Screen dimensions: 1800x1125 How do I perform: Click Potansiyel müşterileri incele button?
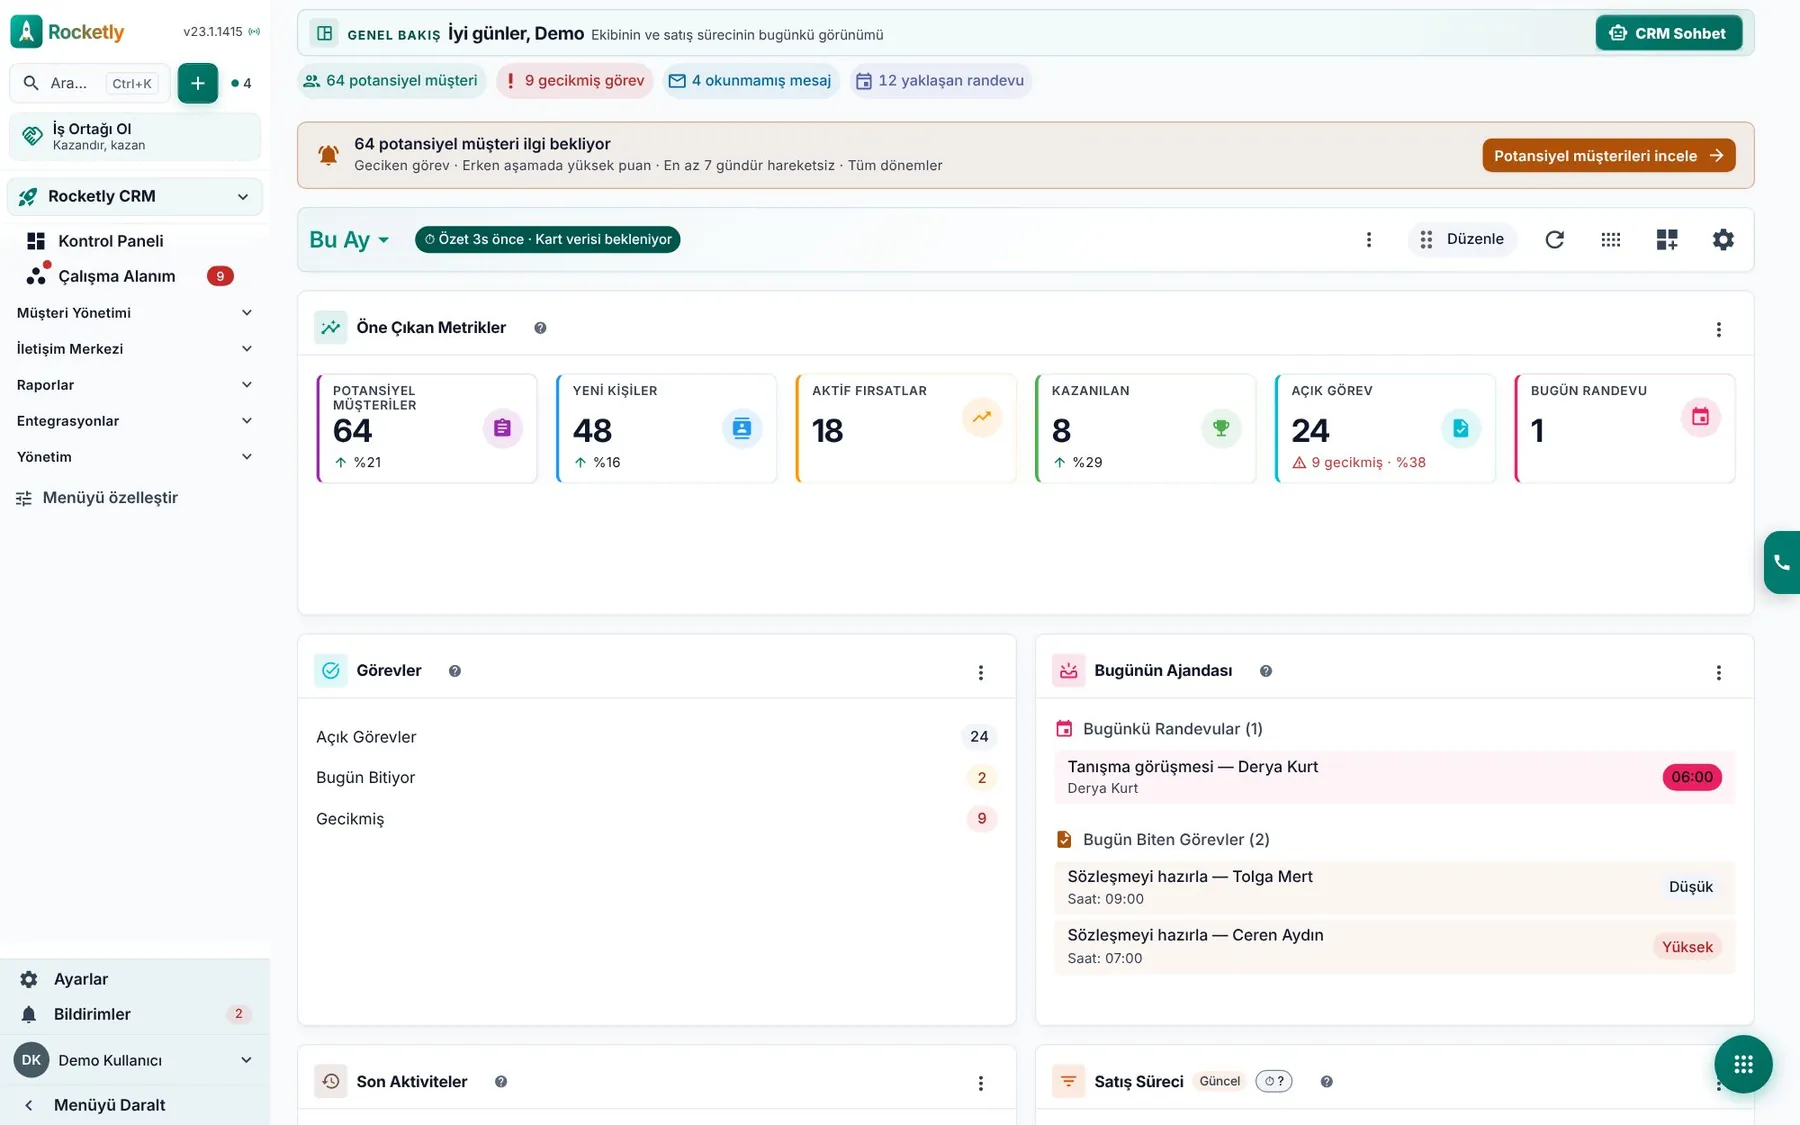click(x=1608, y=156)
